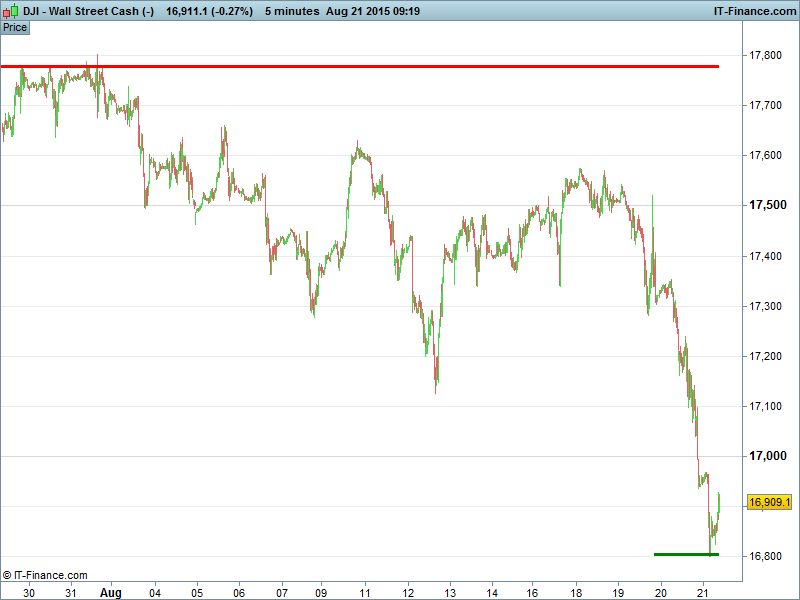Click the 21 date marker on time axis
Viewport: 800px width, 600px height.
tap(703, 592)
